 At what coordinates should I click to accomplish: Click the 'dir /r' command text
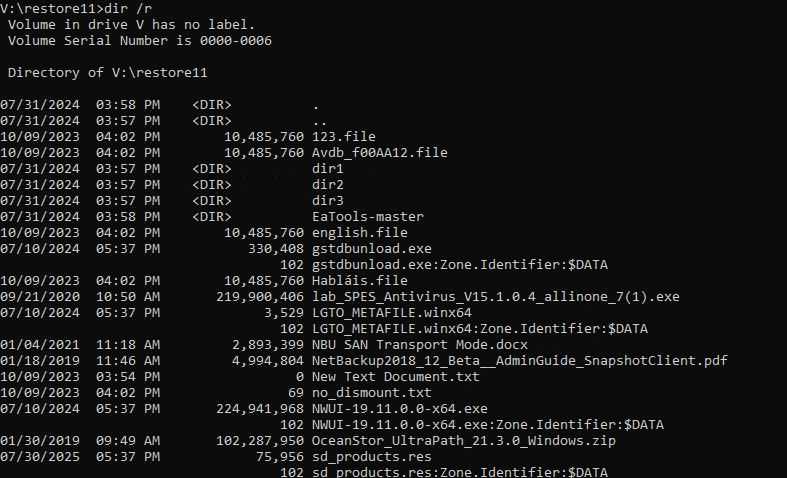(128, 9)
